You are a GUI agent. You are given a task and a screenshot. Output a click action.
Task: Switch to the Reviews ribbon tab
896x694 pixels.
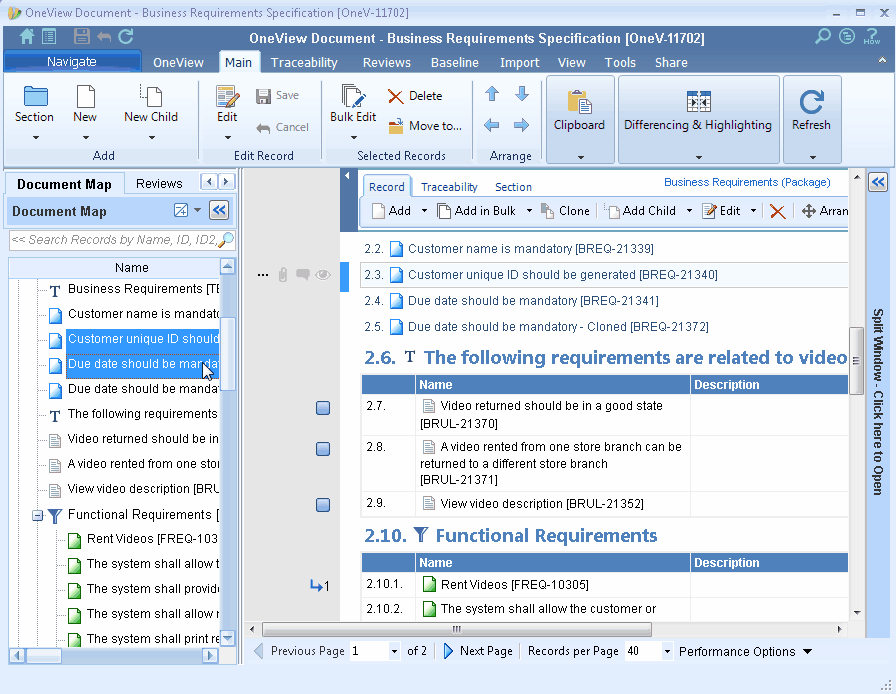[387, 62]
